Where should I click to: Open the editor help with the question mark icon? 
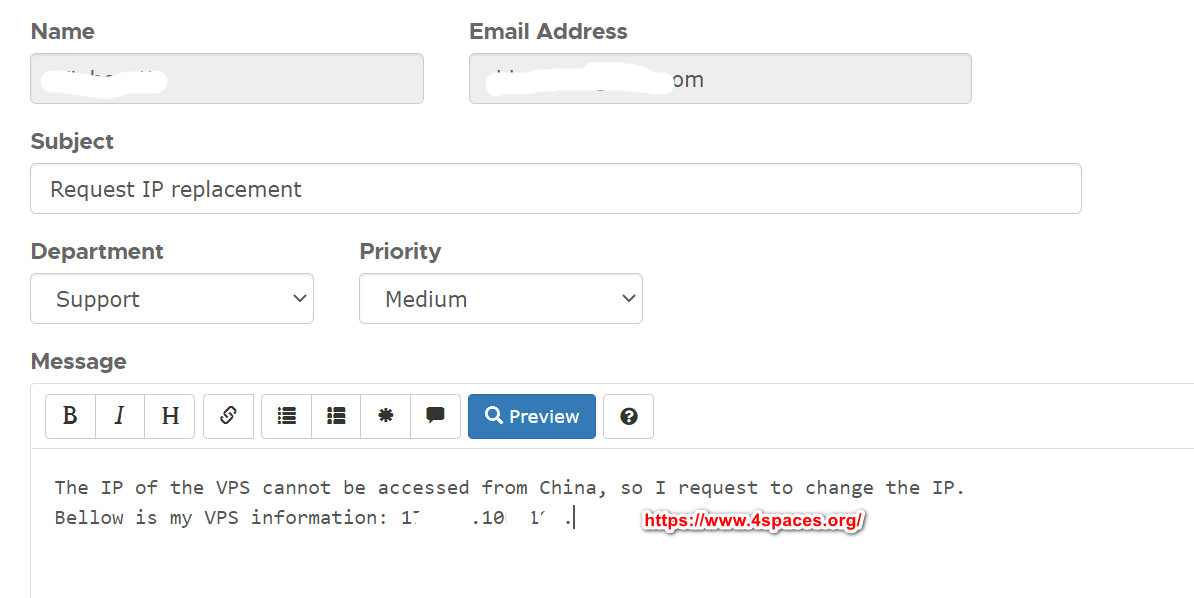[628, 416]
